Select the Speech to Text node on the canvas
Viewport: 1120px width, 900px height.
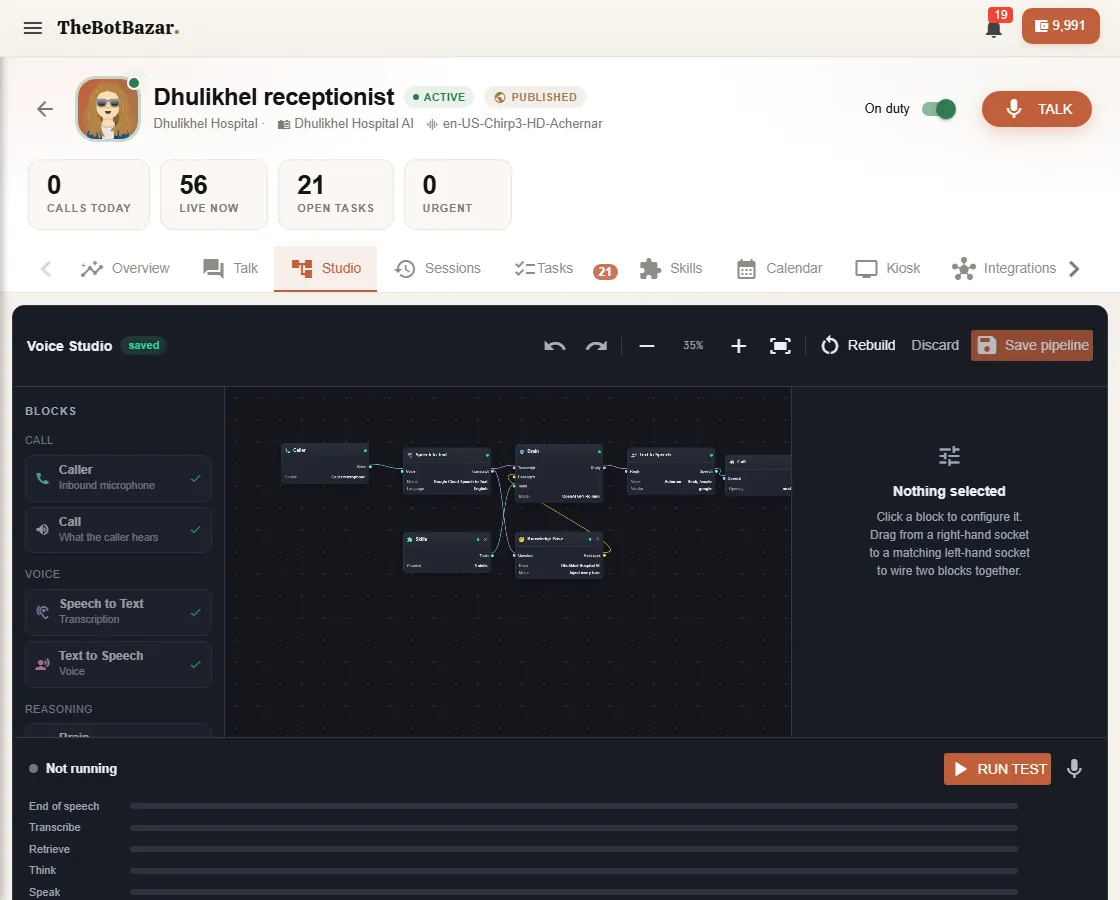pos(447,470)
